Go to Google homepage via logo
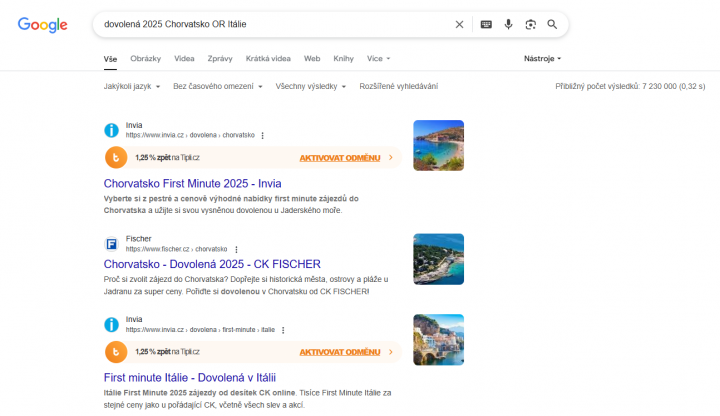This screenshot has height=416, width=720. pos(43,25)
